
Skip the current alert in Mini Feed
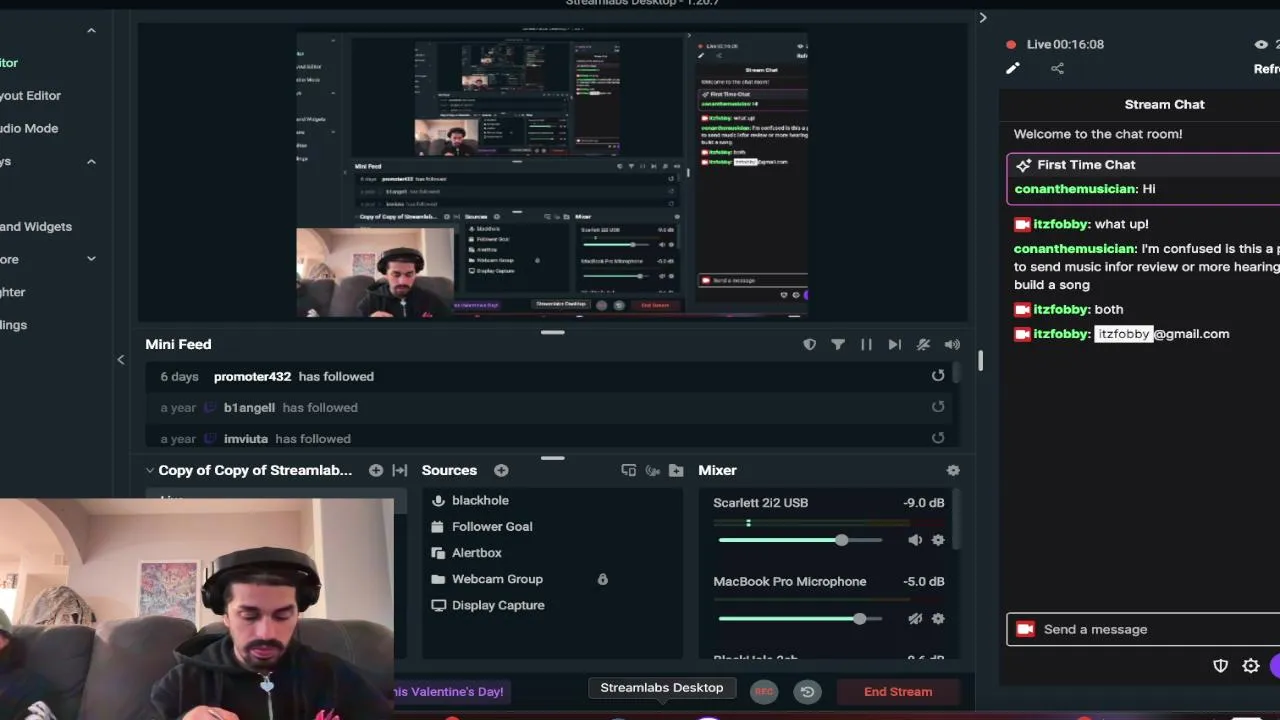pyautogui.click(x=895, y=344)
